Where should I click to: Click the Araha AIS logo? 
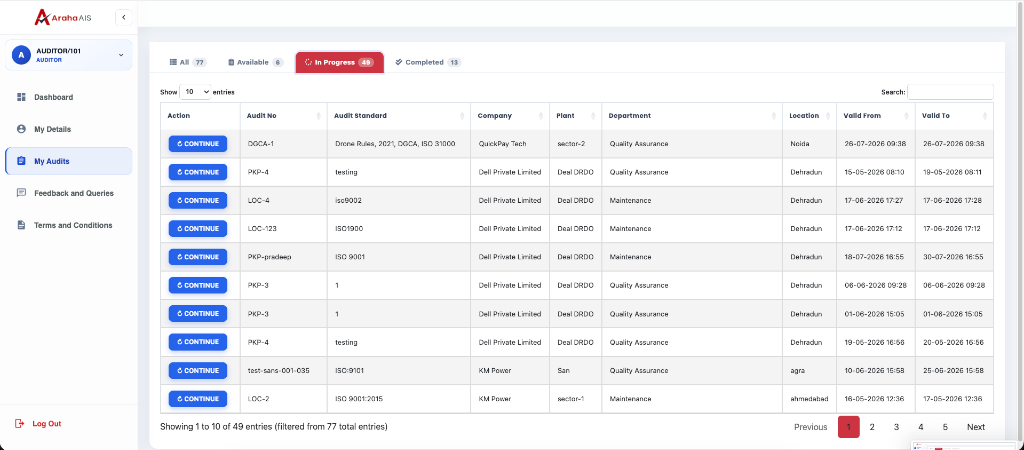[63, 18]
